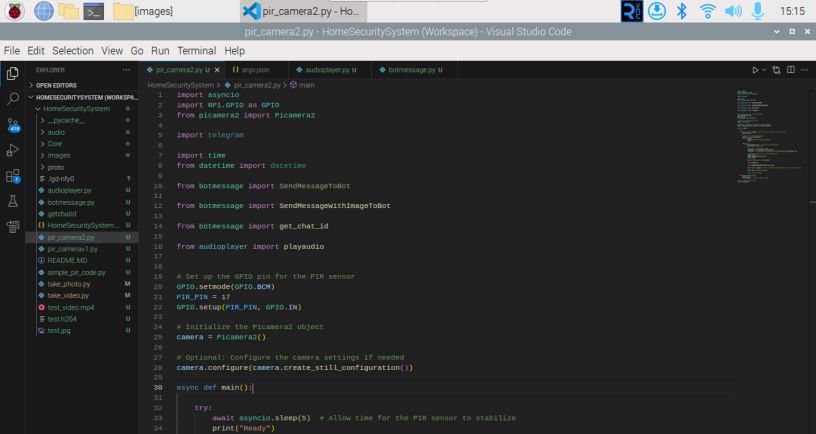Open the Run and Debug view
Viewport: 816px width, 434px height.
coord(12,150)
